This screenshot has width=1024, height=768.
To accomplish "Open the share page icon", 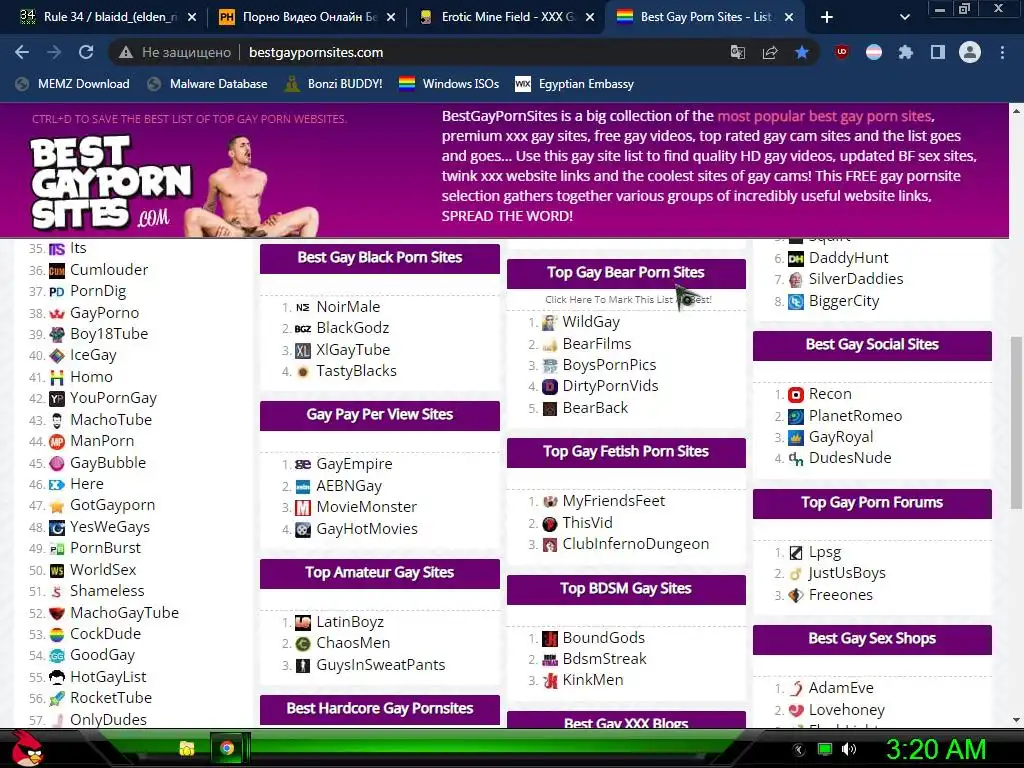I will coord(770,52).
